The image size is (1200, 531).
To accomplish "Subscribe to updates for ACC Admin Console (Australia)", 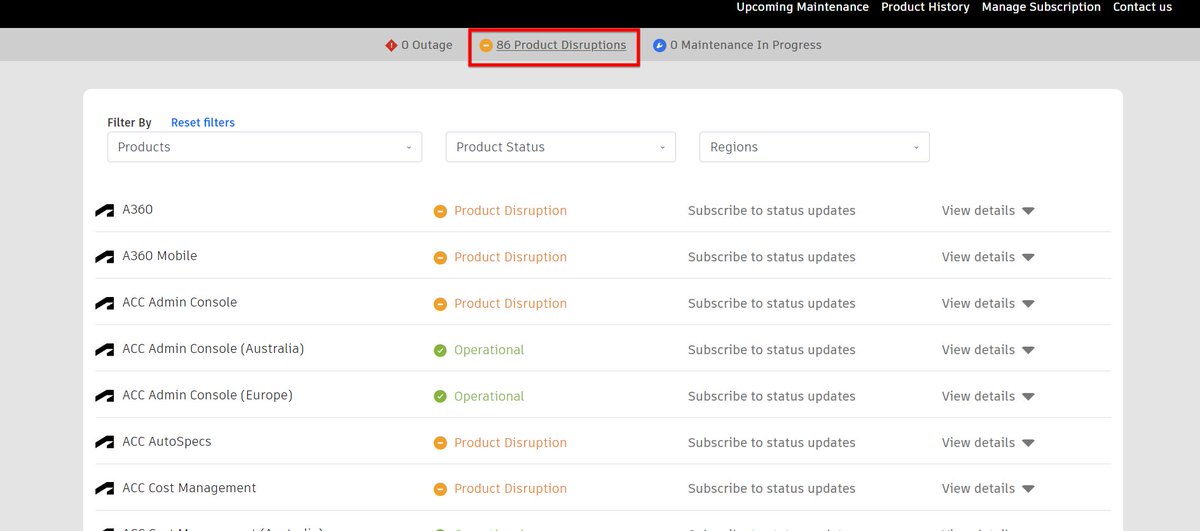I will pos(771,350).
